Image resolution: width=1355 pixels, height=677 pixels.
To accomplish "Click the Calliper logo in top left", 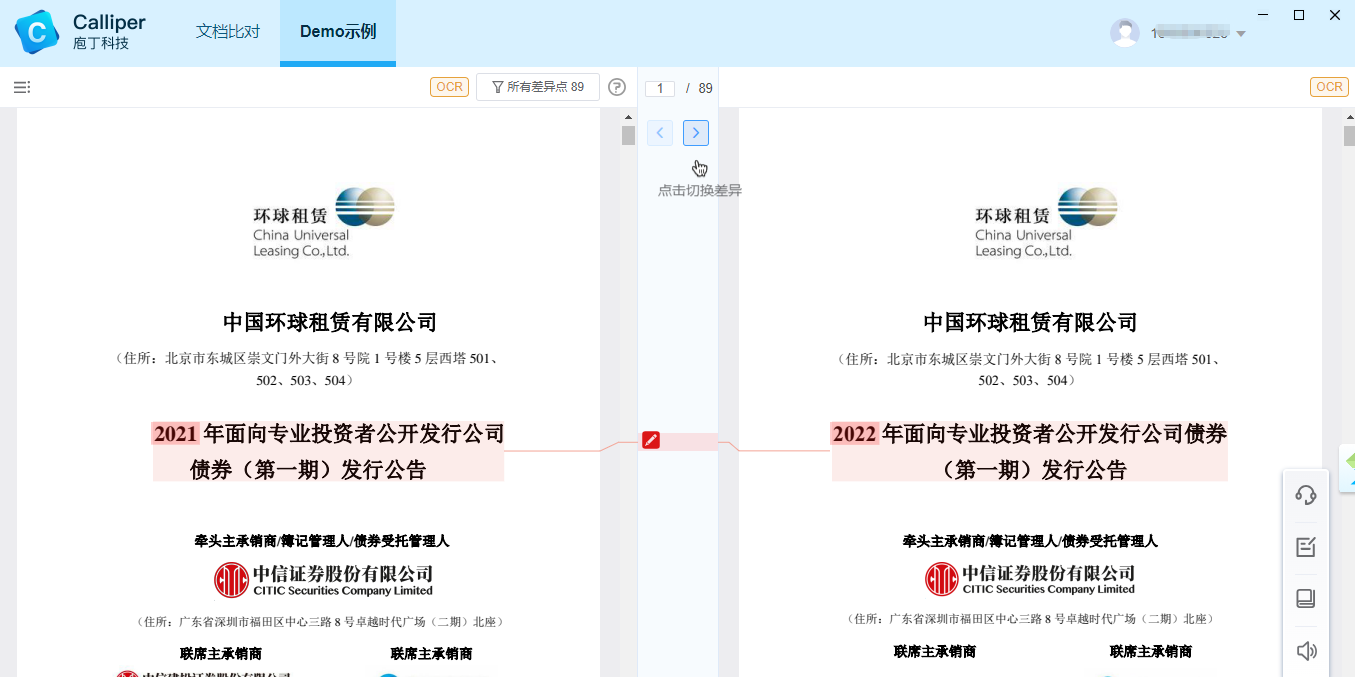I will 36,32.
